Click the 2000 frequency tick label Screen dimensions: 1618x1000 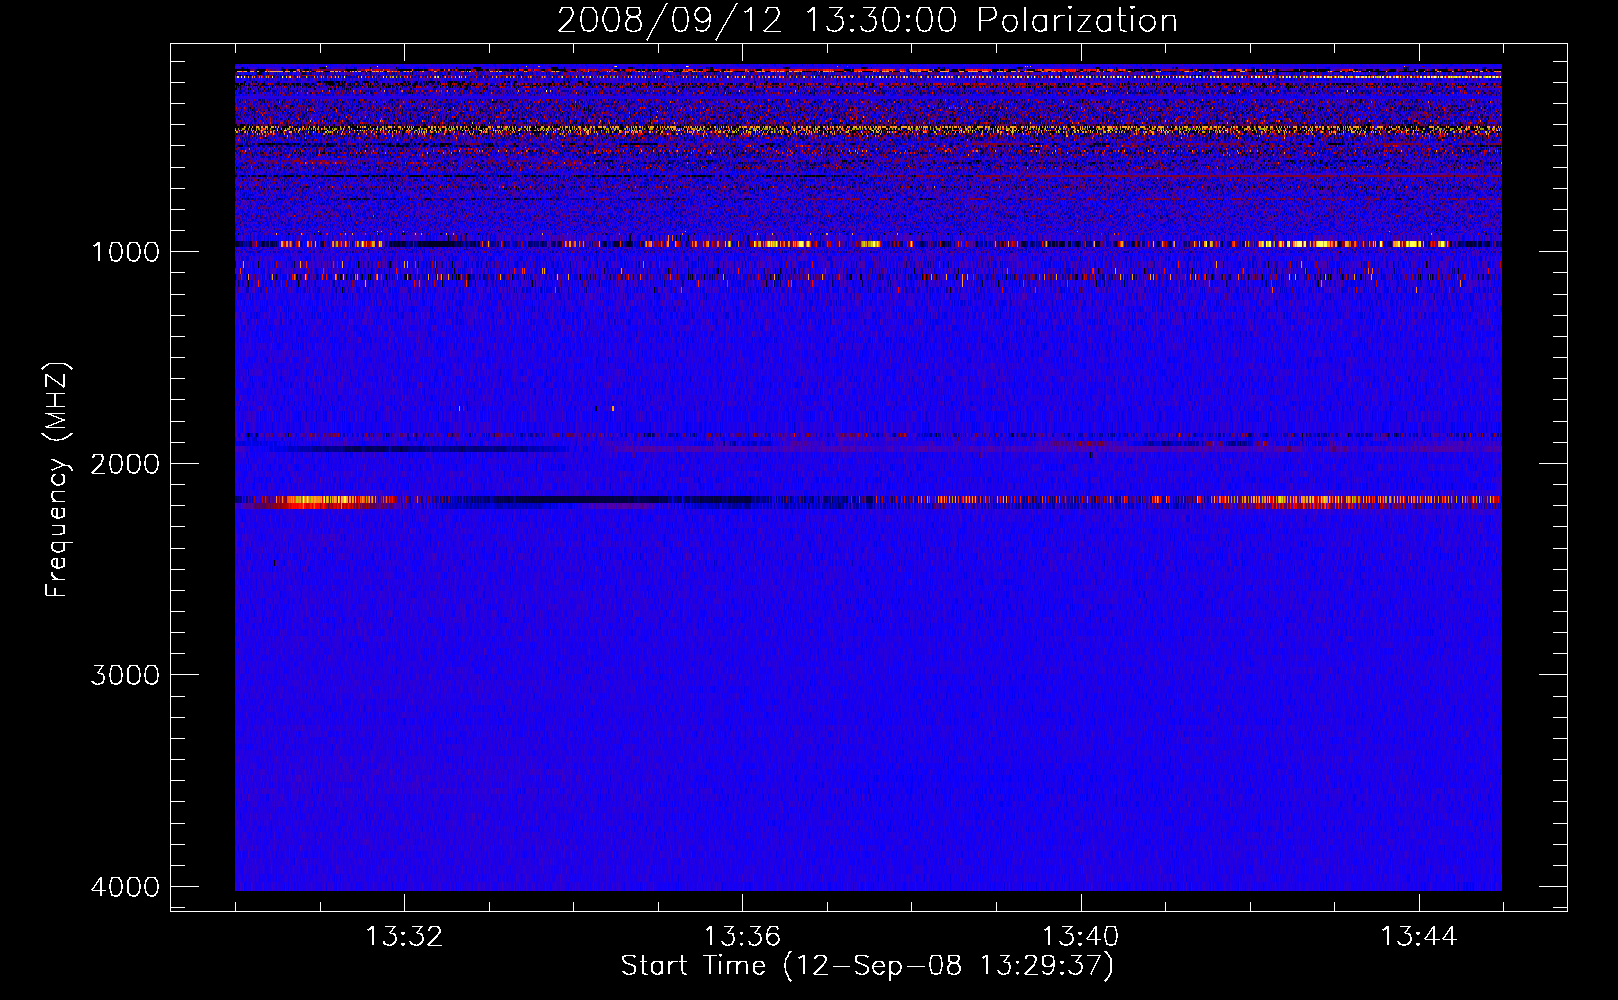point(126,464)
